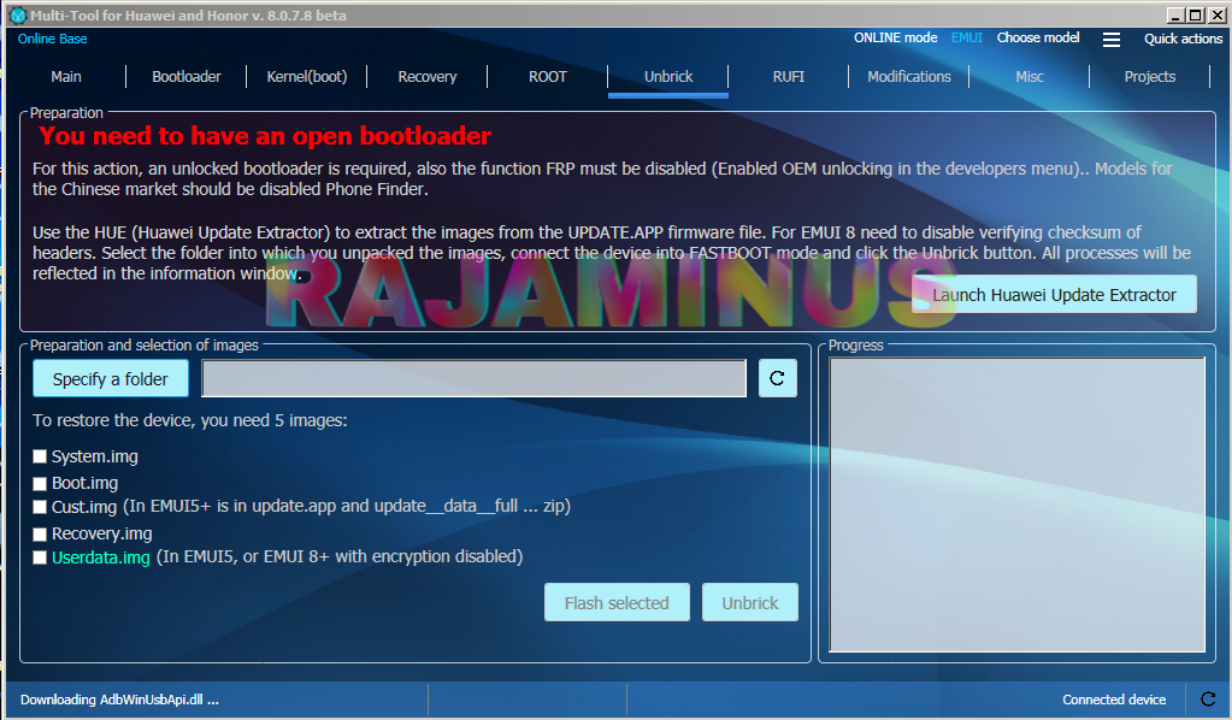Click Choose model

point(1038,38)
